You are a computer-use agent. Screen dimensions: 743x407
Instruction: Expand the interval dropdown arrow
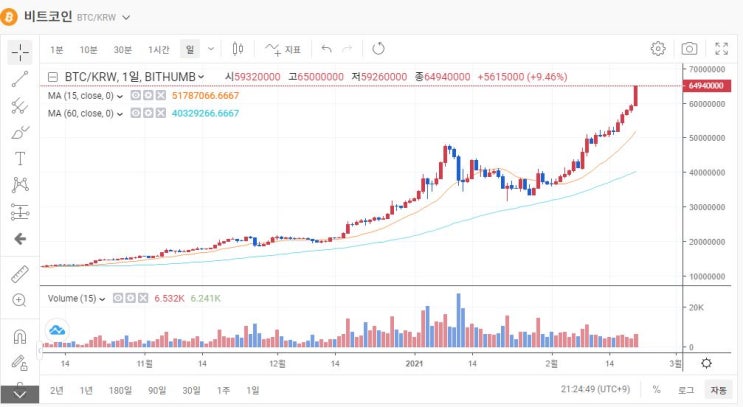211,49
